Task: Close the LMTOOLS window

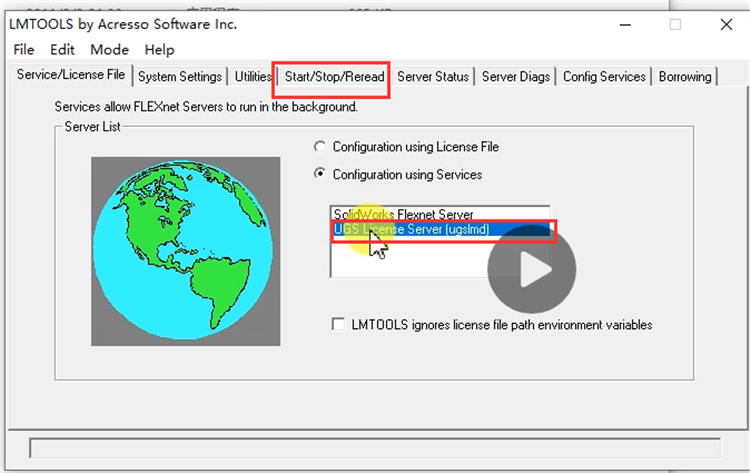Action: [726, 24]
